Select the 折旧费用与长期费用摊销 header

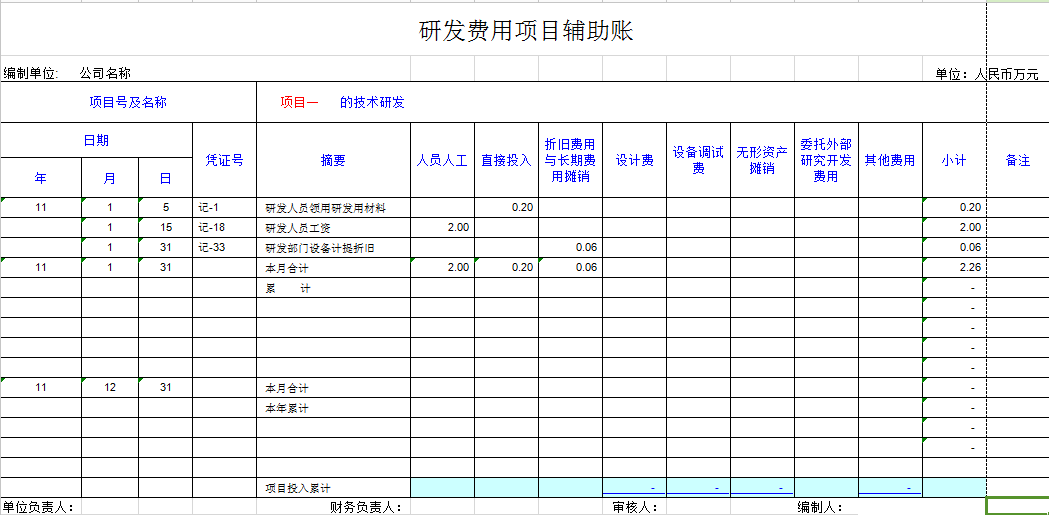tap(570, 160)
